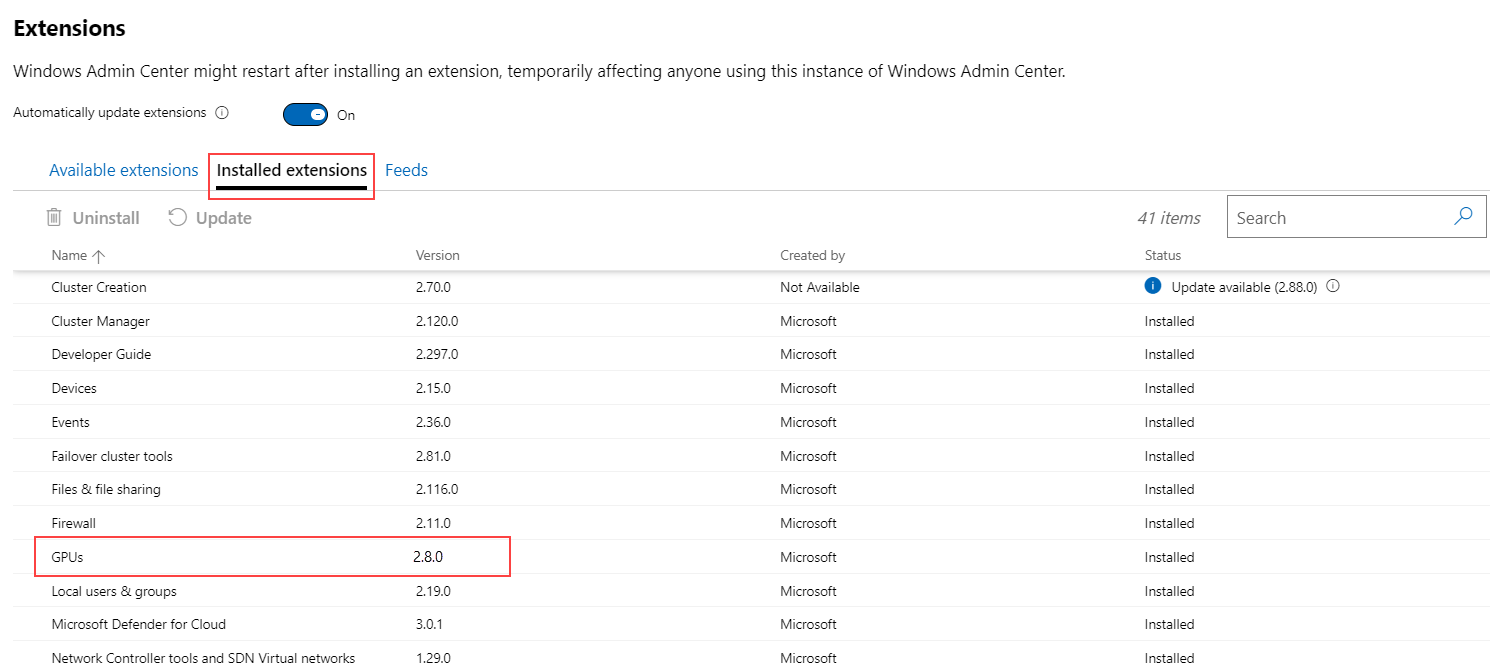Viewport: 1490px width, 667px height.
Task: Select the Installed extensions tab
Action: pyautogui.click(x=292, y=170)
